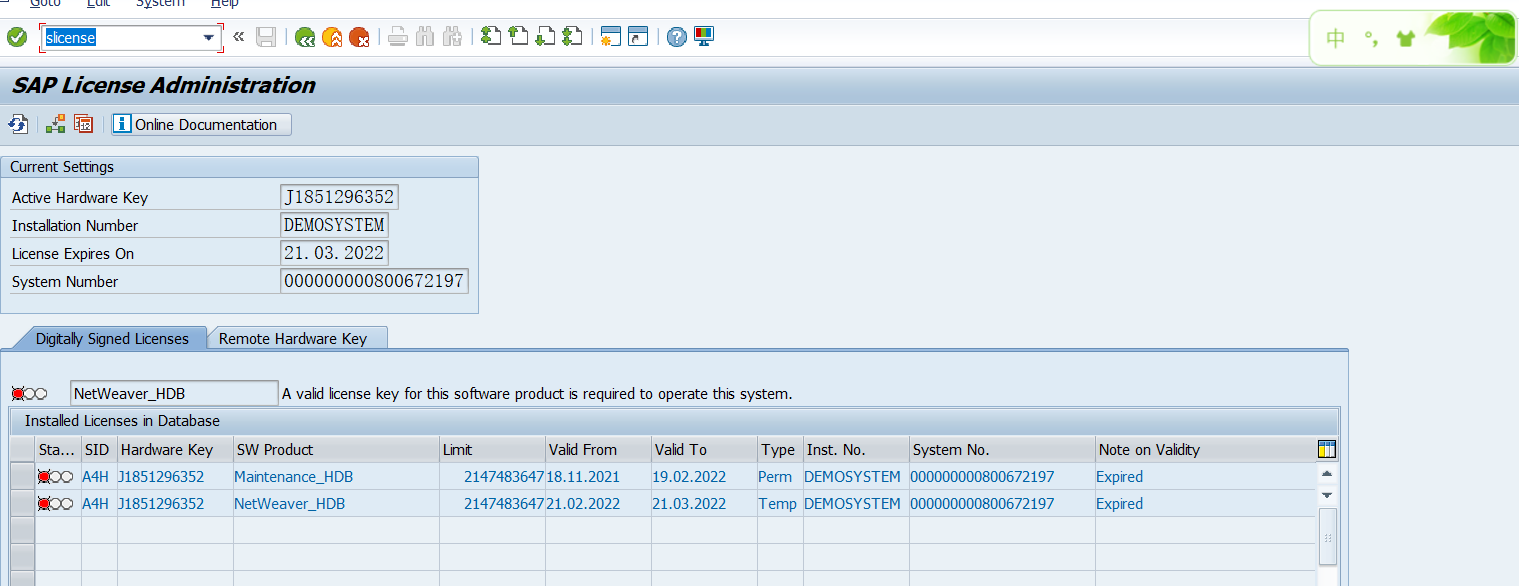Viewport: 1519px width, 586px height.
Task: Click the Print icon
Action: [x=397, y=38]
